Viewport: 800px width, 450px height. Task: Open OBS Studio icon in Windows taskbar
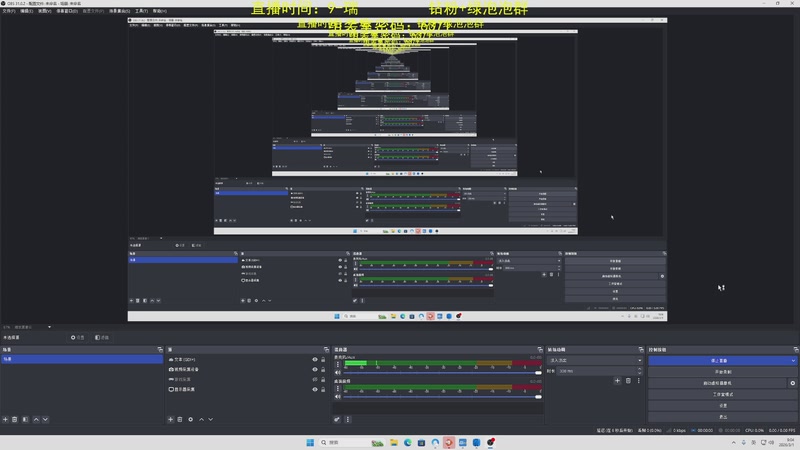490,442
